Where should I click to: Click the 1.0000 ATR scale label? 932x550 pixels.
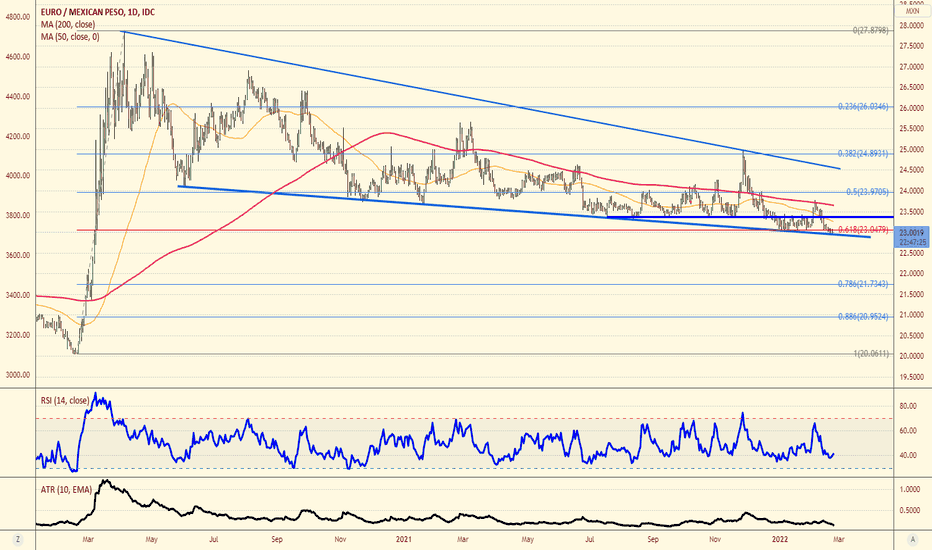910,489
